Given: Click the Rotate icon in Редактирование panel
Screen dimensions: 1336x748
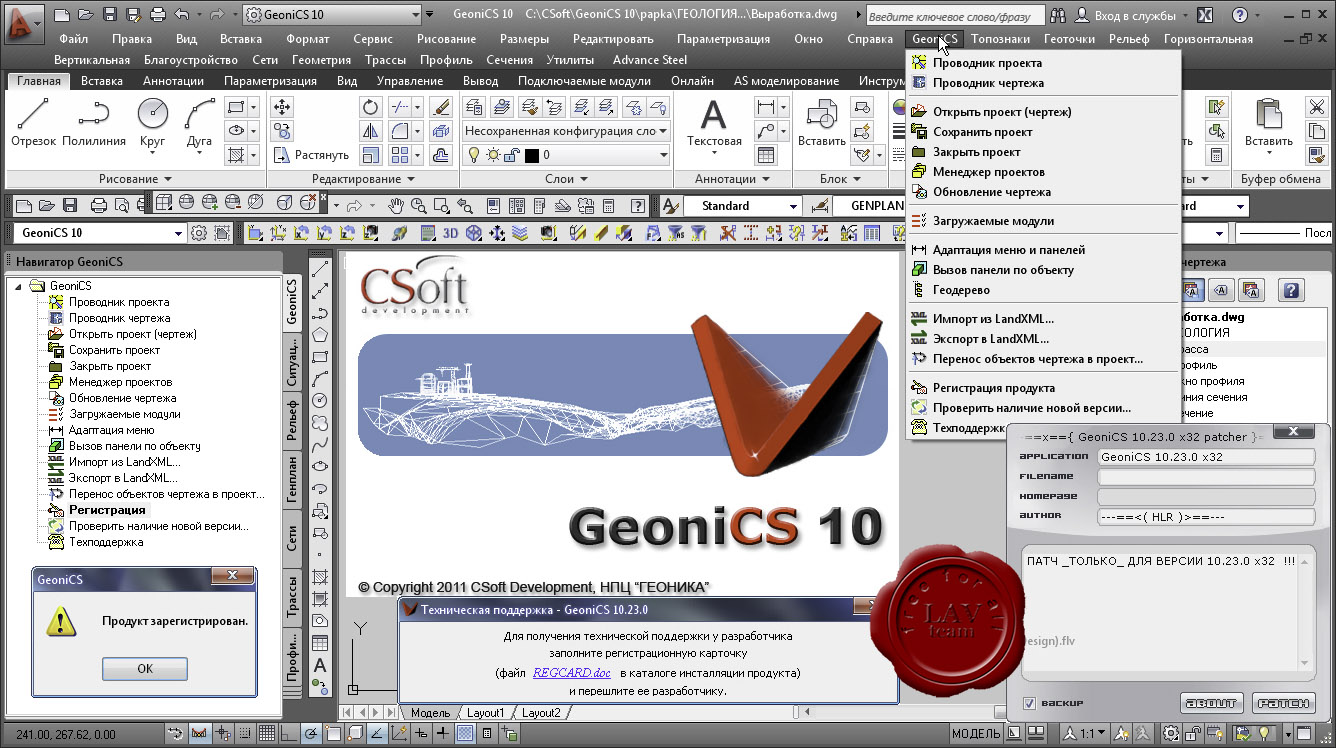Looking at the screenshot, I should click(x=371, y=107).
